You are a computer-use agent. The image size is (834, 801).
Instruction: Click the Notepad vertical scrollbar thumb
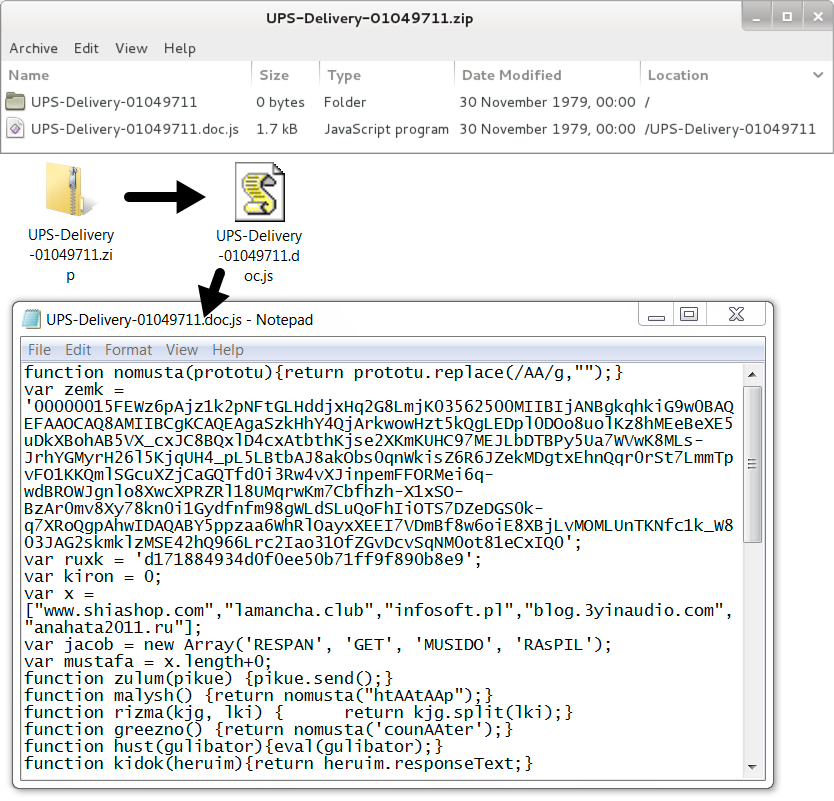pyautogui.click(x=752, y=464)
